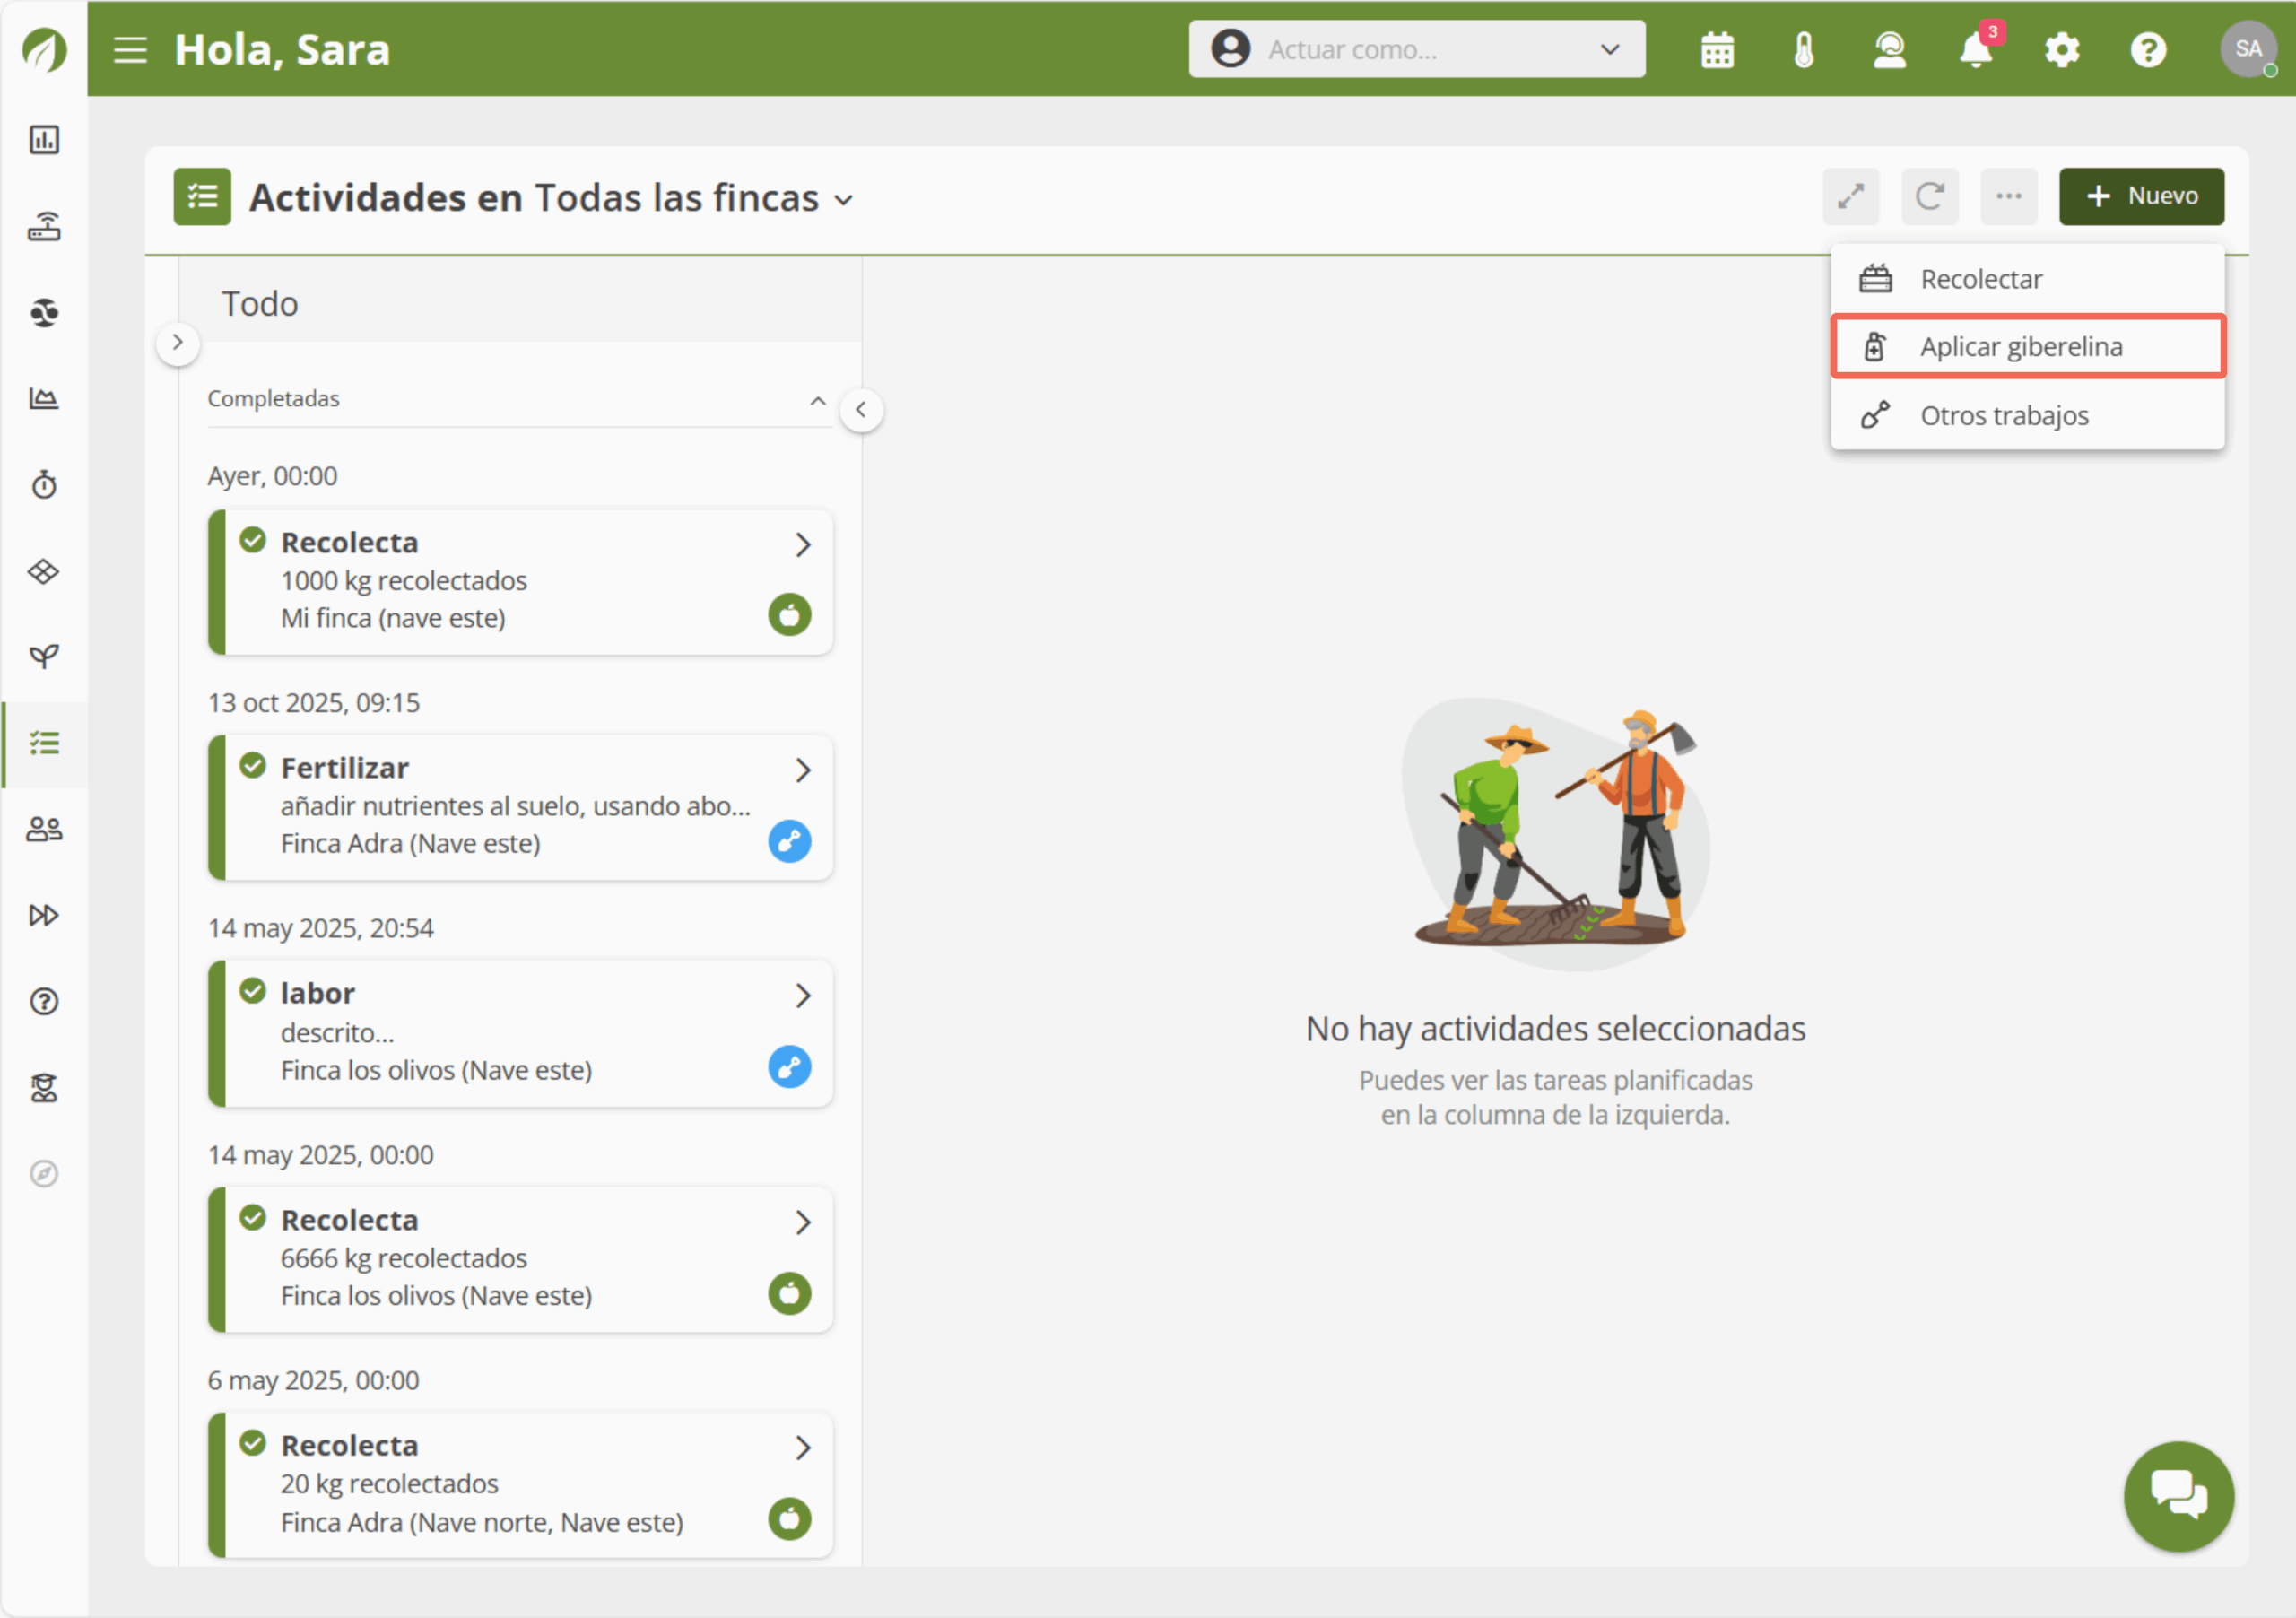Viewport: 2296px width, 1618px height.
Task: Toggle the hamburger menu
Action: point(130,50)
